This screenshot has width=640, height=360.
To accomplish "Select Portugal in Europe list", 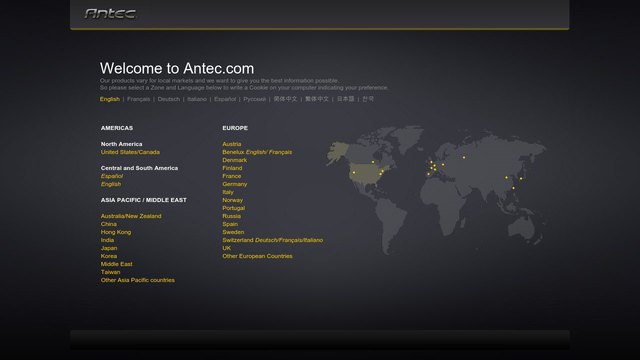I will pos(233,208).
